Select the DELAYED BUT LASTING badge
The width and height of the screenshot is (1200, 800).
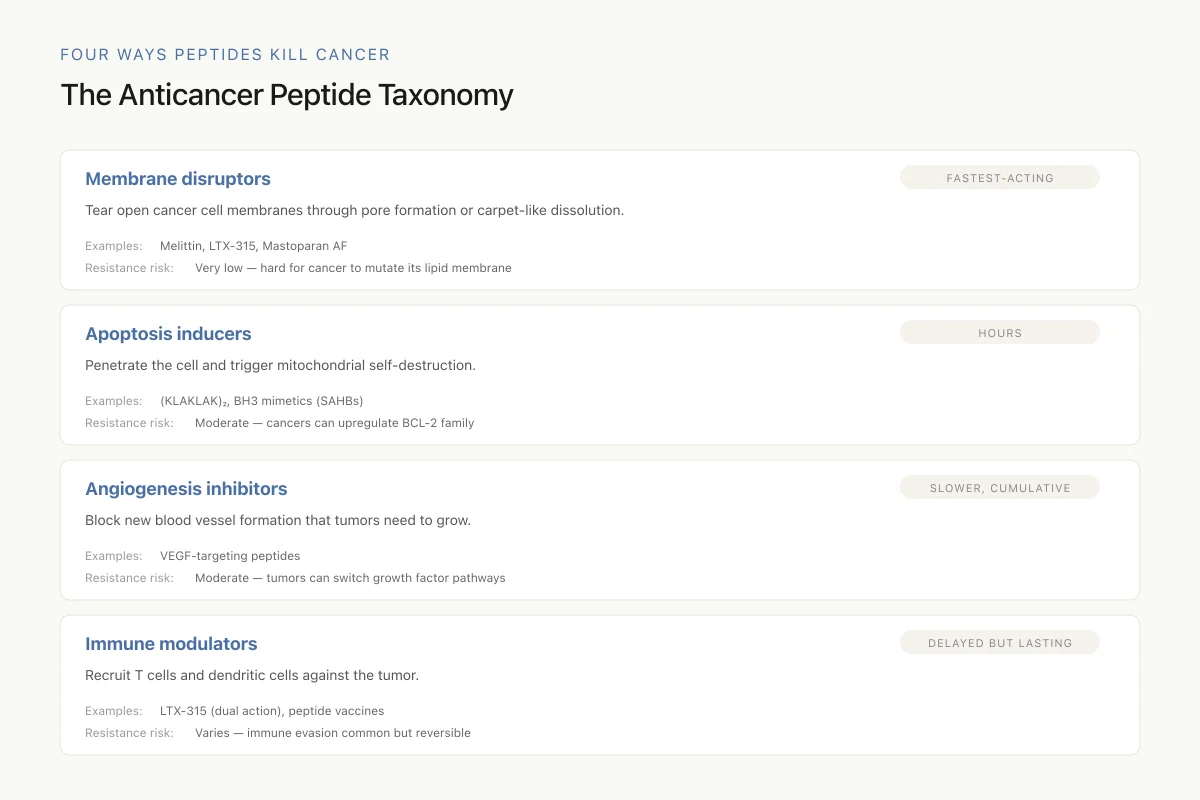click(x=1000, y=643)
